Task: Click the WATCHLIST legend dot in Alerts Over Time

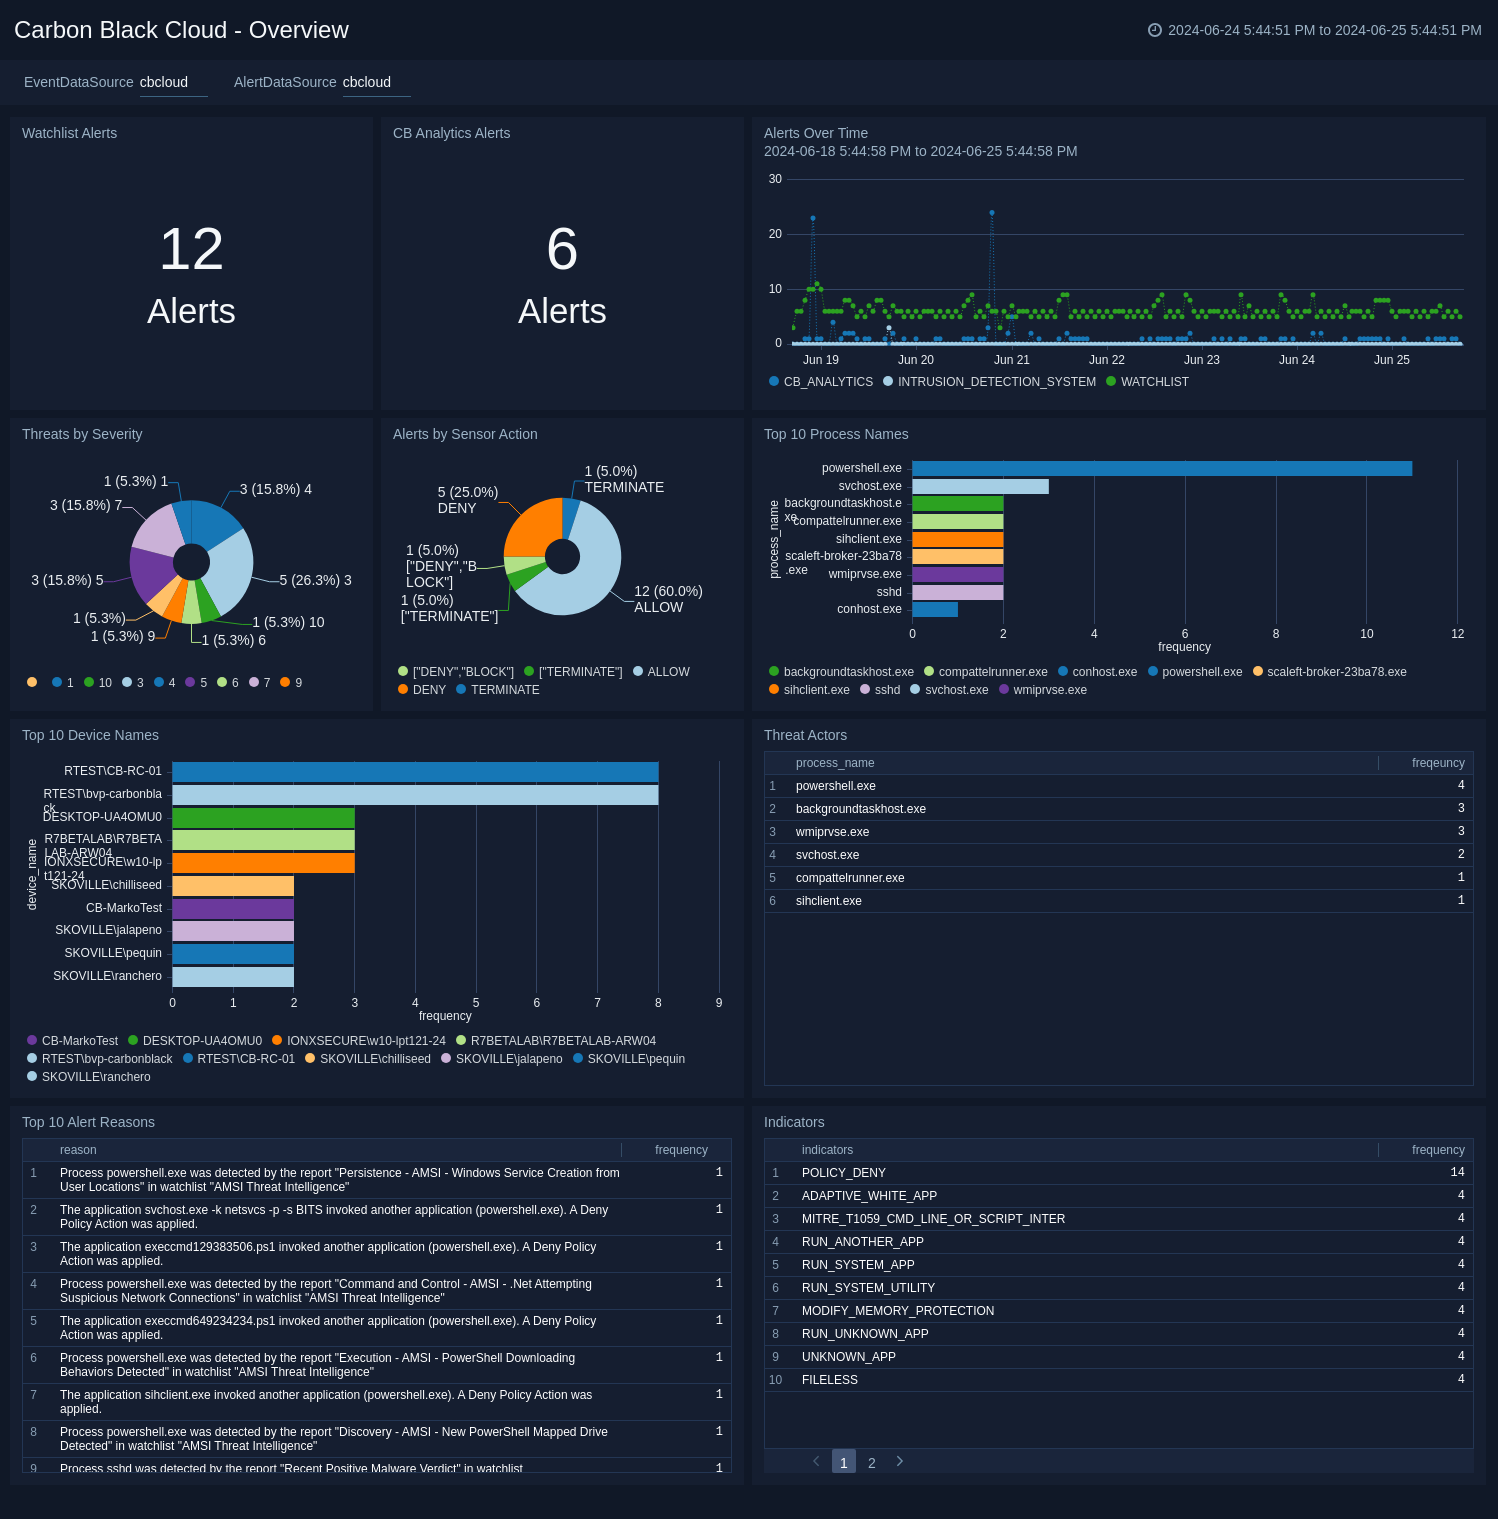Action: 1110,382
